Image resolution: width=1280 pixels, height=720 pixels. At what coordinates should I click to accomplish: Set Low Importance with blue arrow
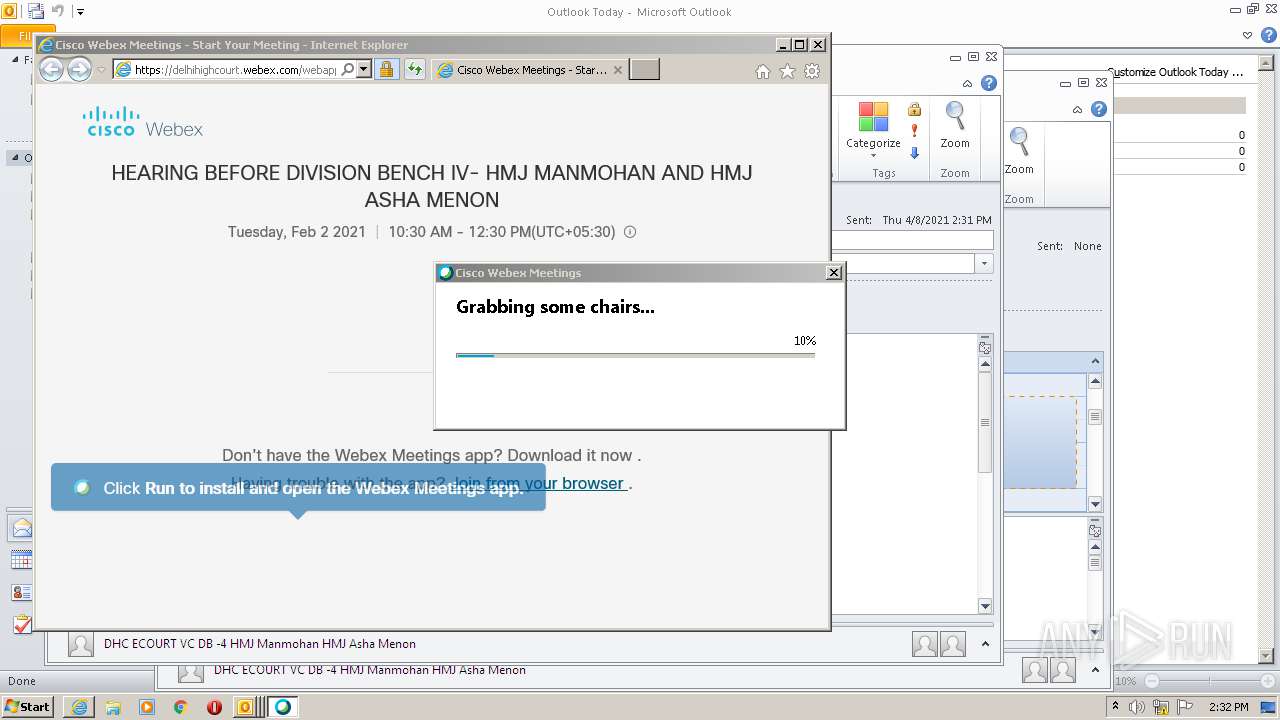(914, 153)
